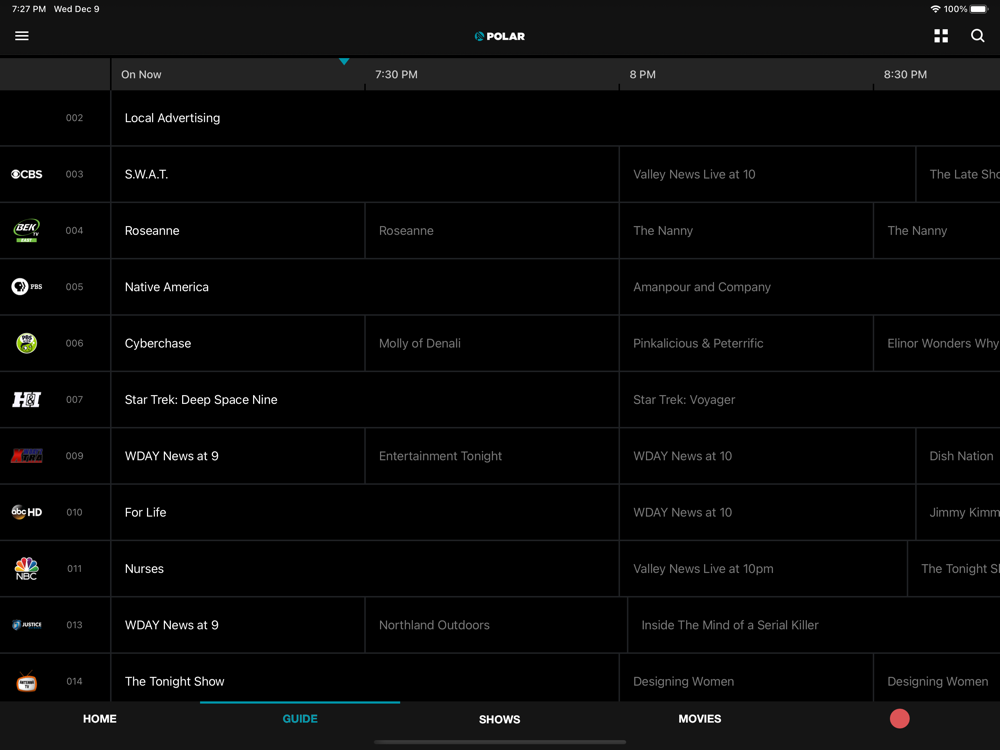Open Star Trek: Deep Space Nine
The image size is (1000, 750).
(x=365, y=399)
